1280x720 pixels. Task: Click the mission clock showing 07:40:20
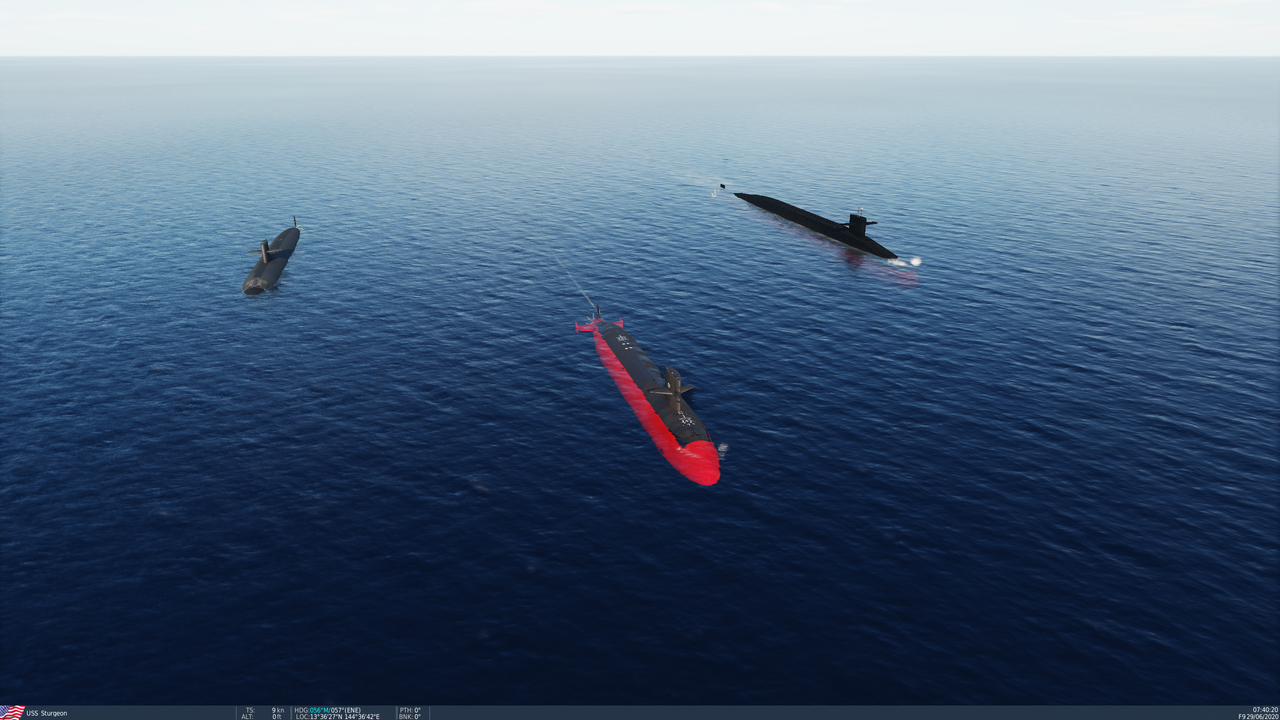pos(1263,710)
